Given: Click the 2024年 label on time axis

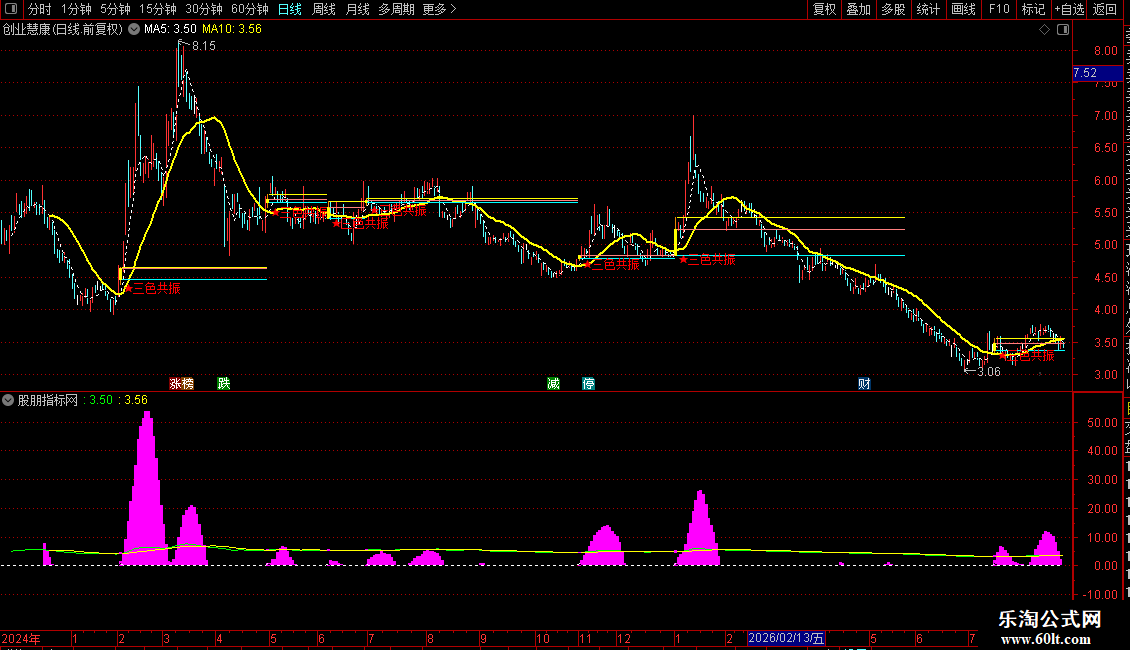Looking at the screenshot, I should click(21, 638).
